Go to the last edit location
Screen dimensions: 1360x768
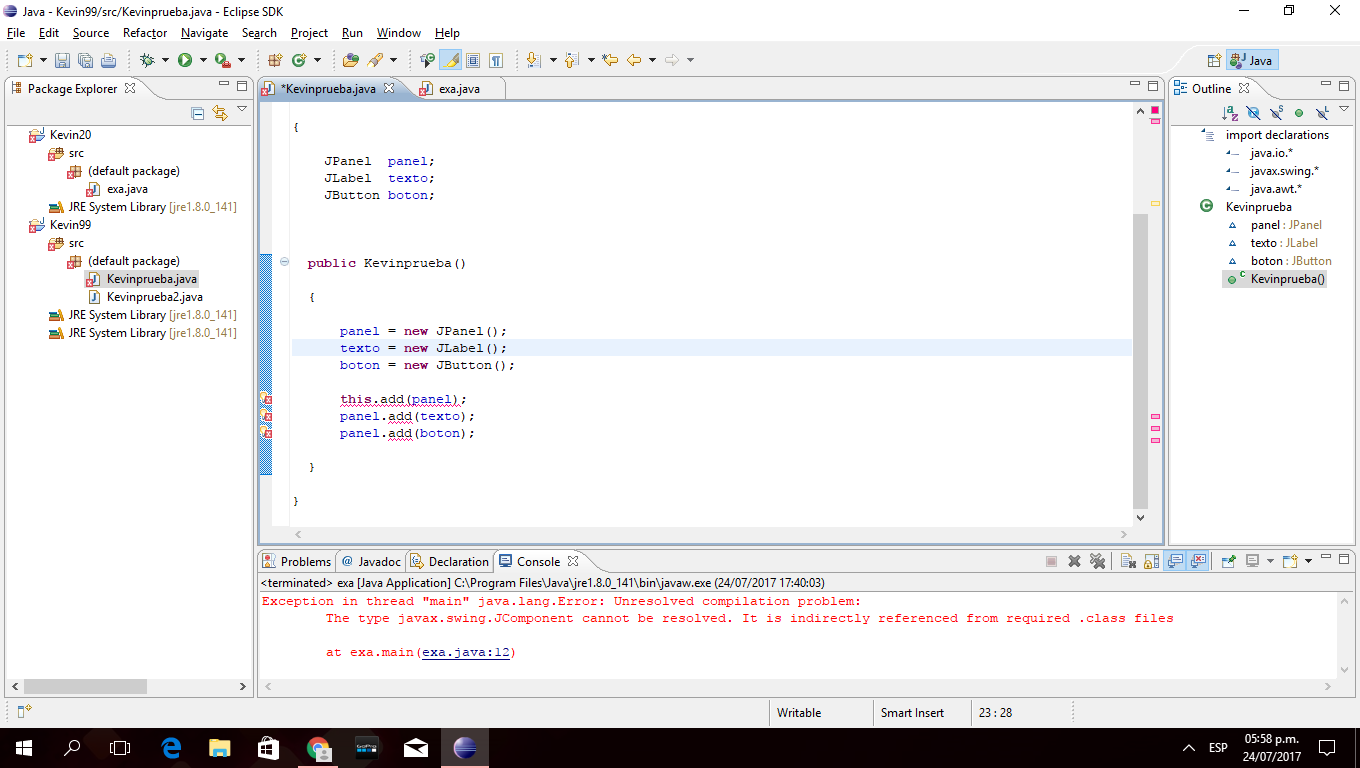[x=610, y=60]
